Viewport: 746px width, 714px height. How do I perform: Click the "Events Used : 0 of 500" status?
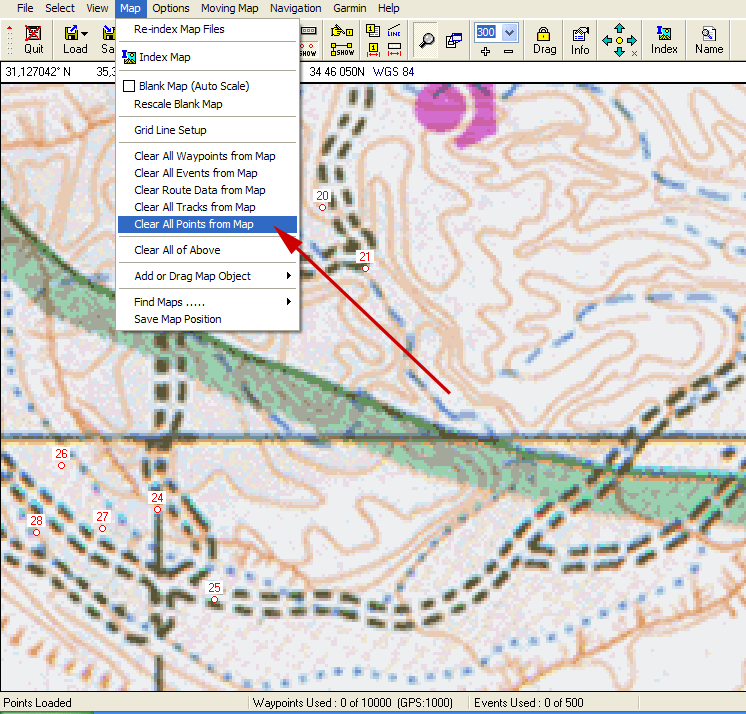[x=529, y=703]
